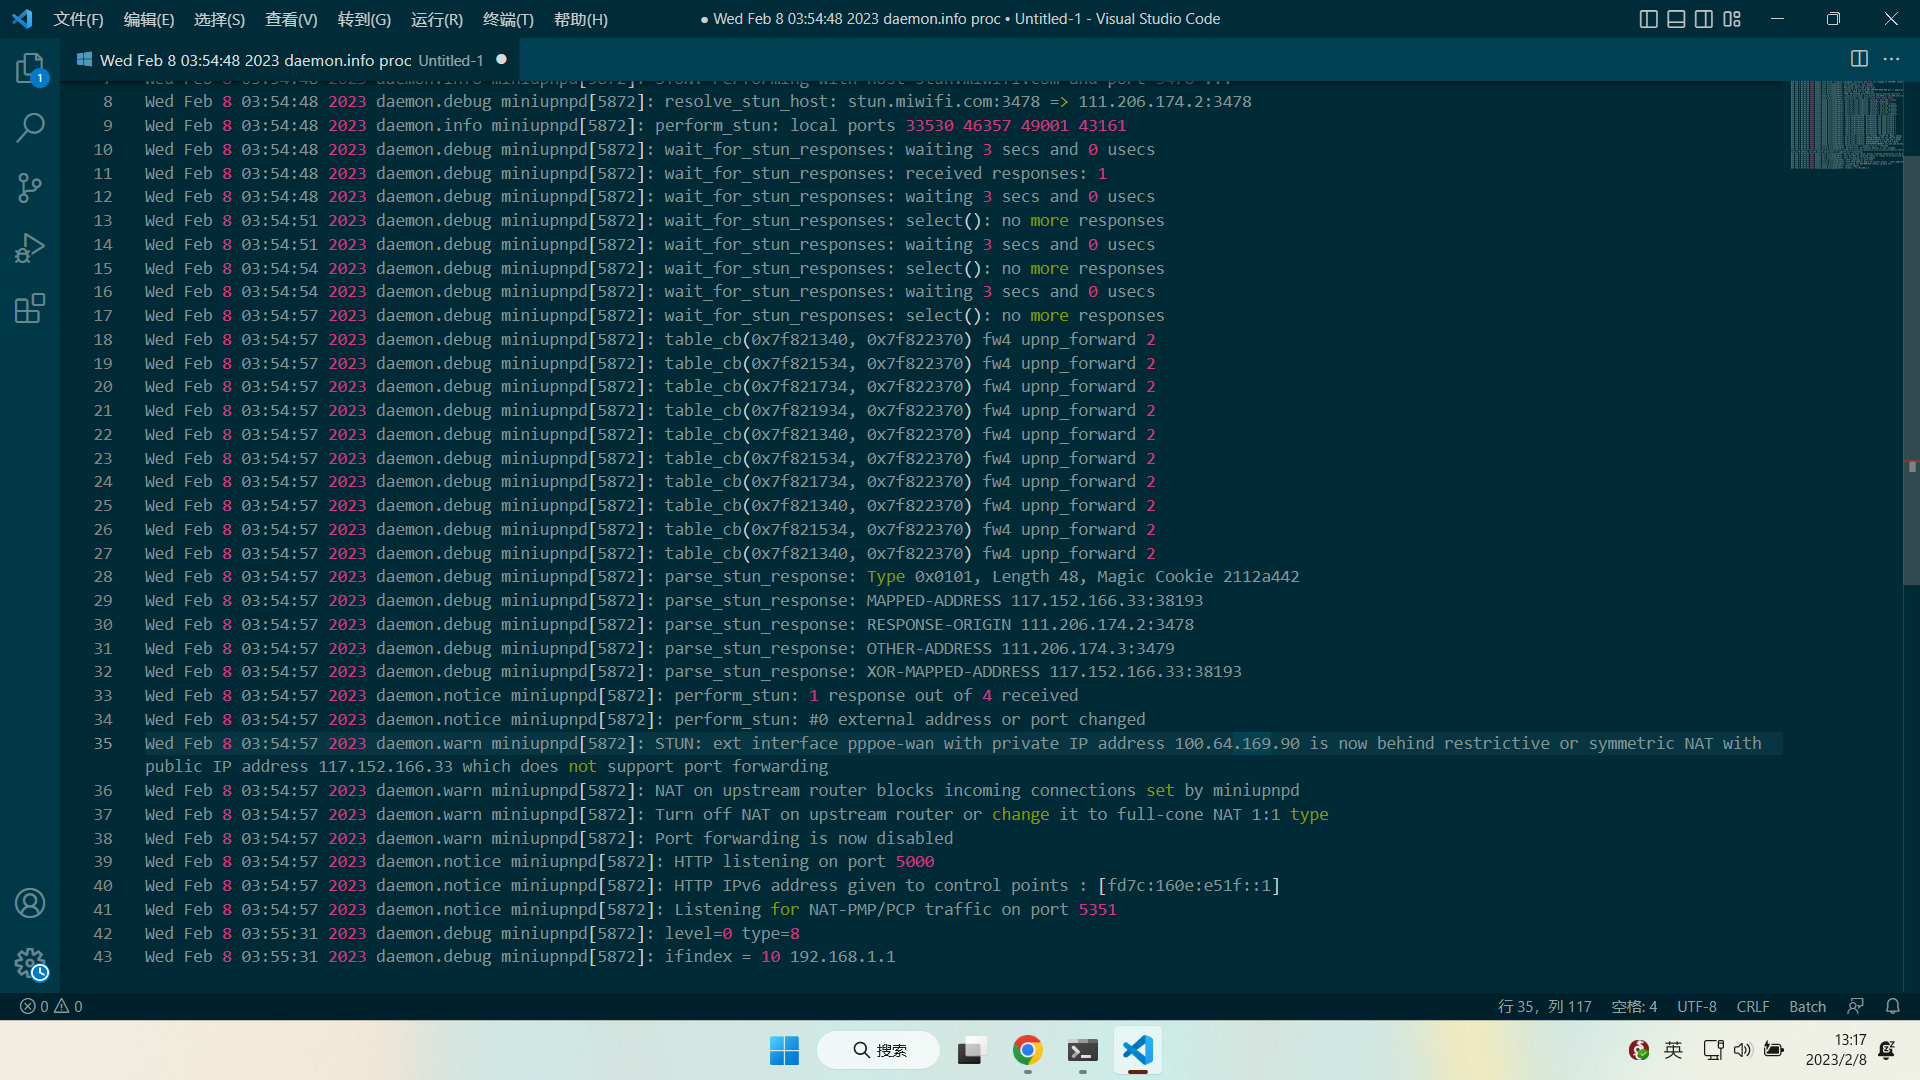The width and height of the screenshot is (1920, 1080).
Task: Open feedback icon in status bar
Action: click(1856, 1006)
